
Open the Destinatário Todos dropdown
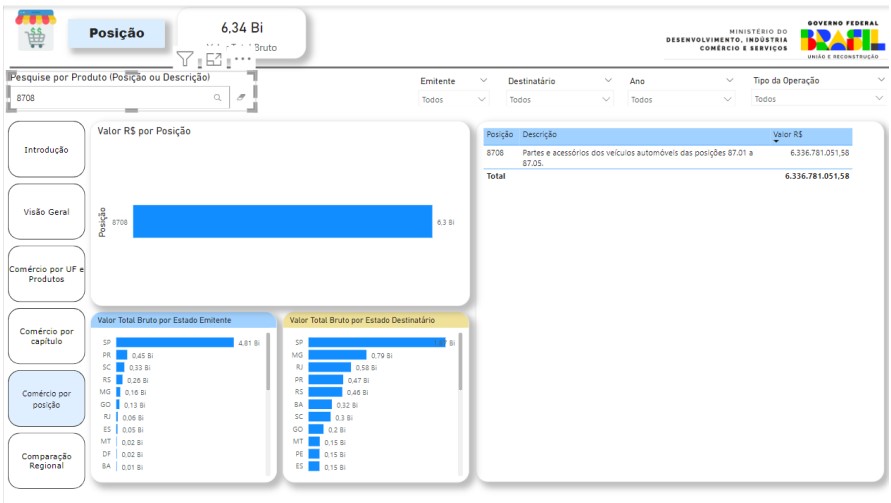coord(558,99)
